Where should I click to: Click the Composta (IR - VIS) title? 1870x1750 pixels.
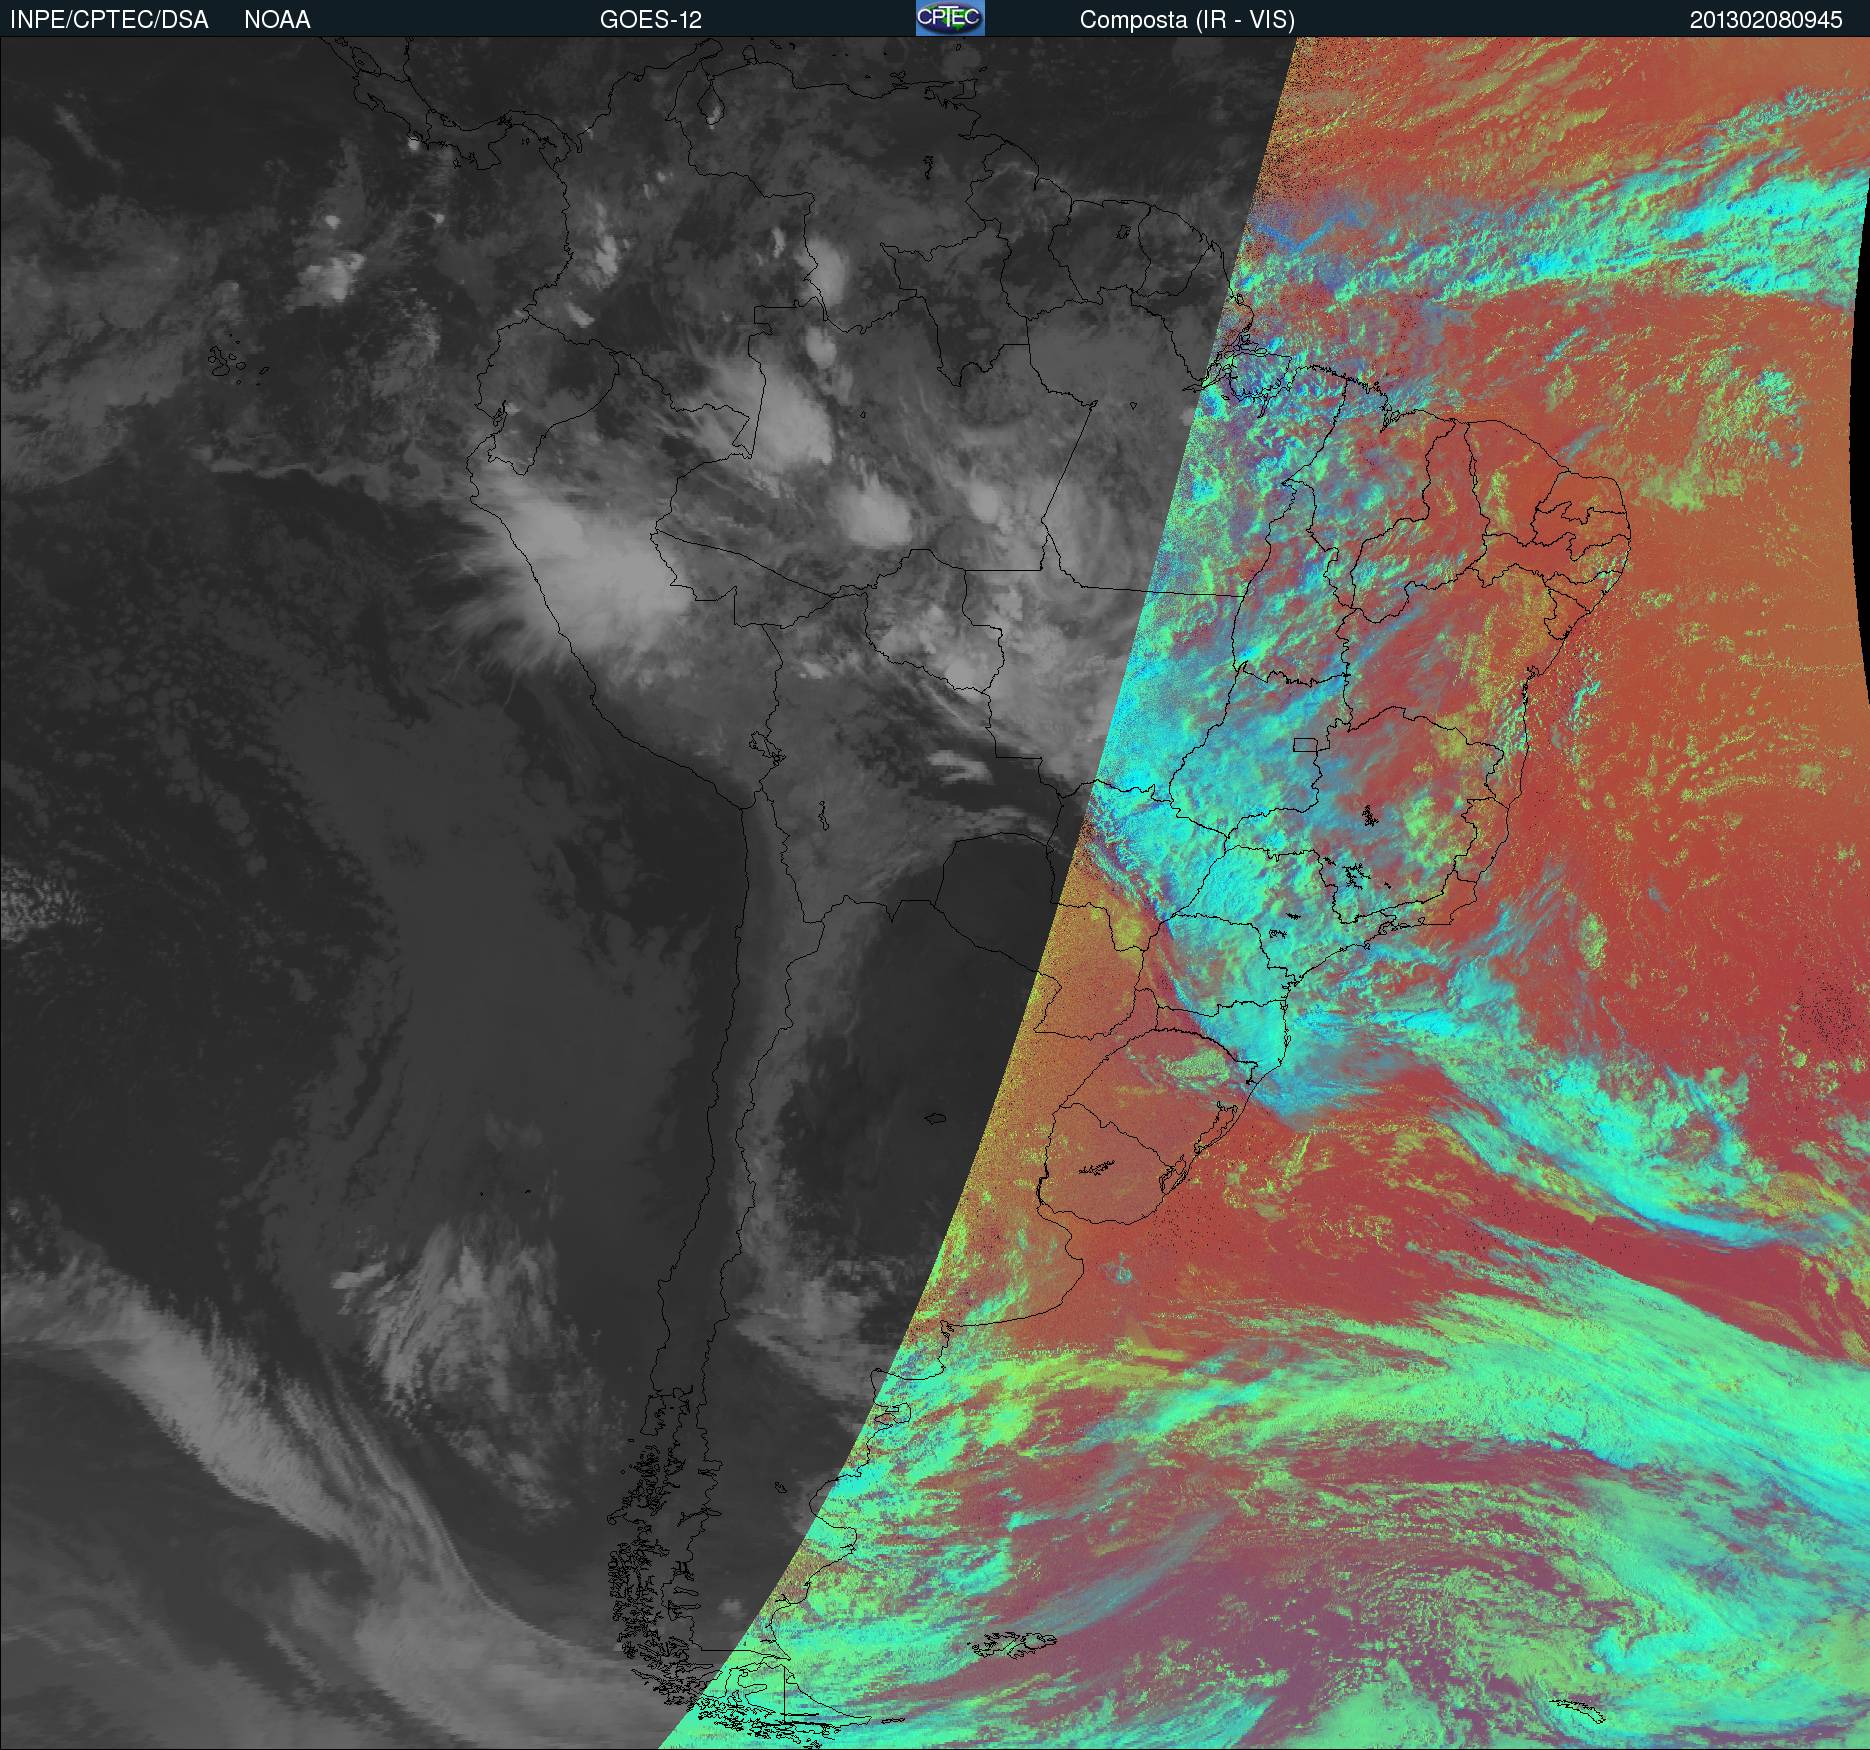1187,20
